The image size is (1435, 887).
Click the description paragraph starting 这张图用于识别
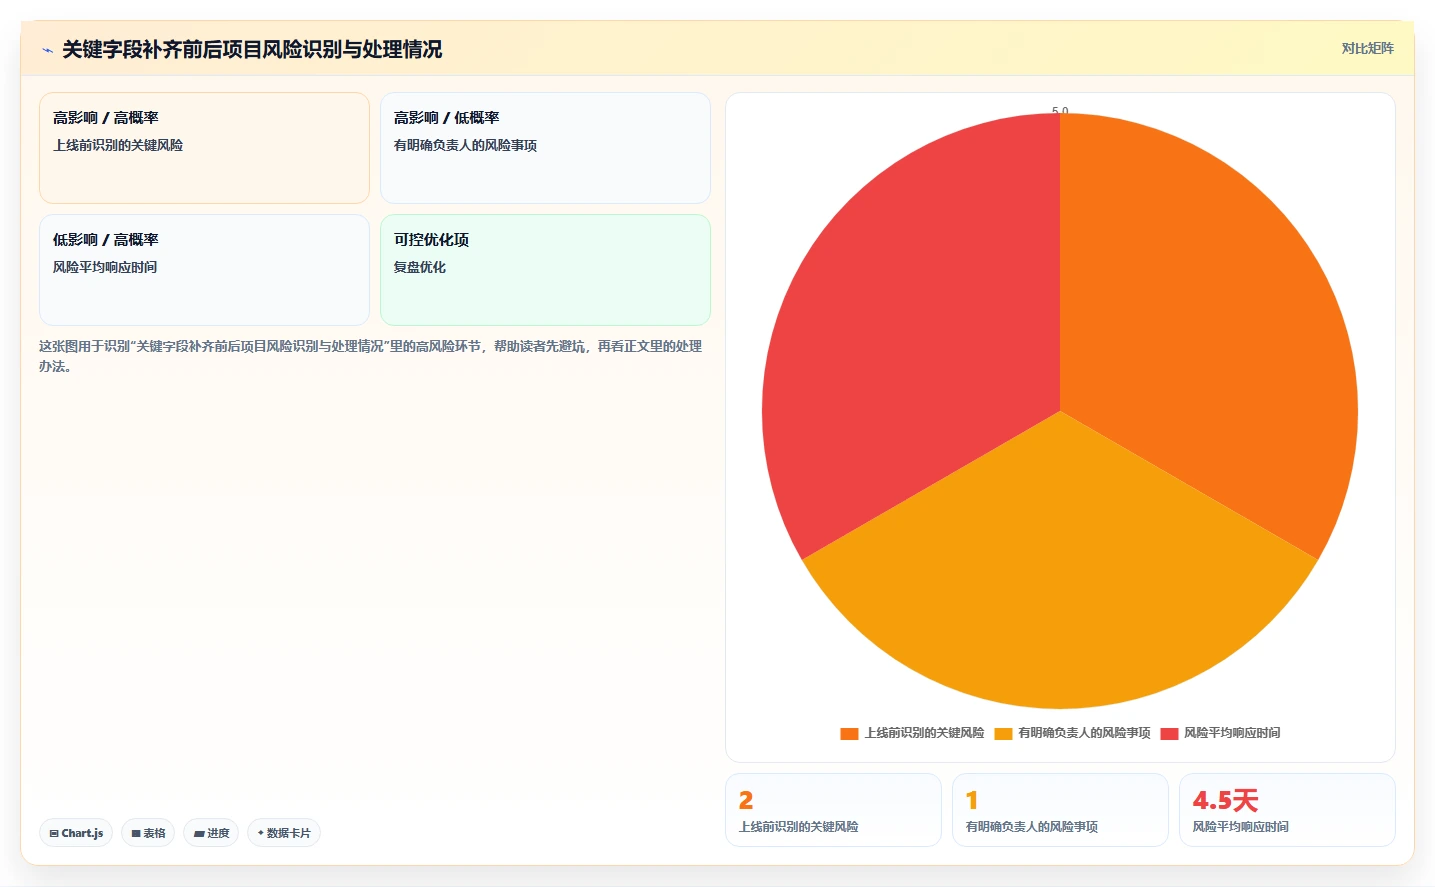click(x=370, y=356)
